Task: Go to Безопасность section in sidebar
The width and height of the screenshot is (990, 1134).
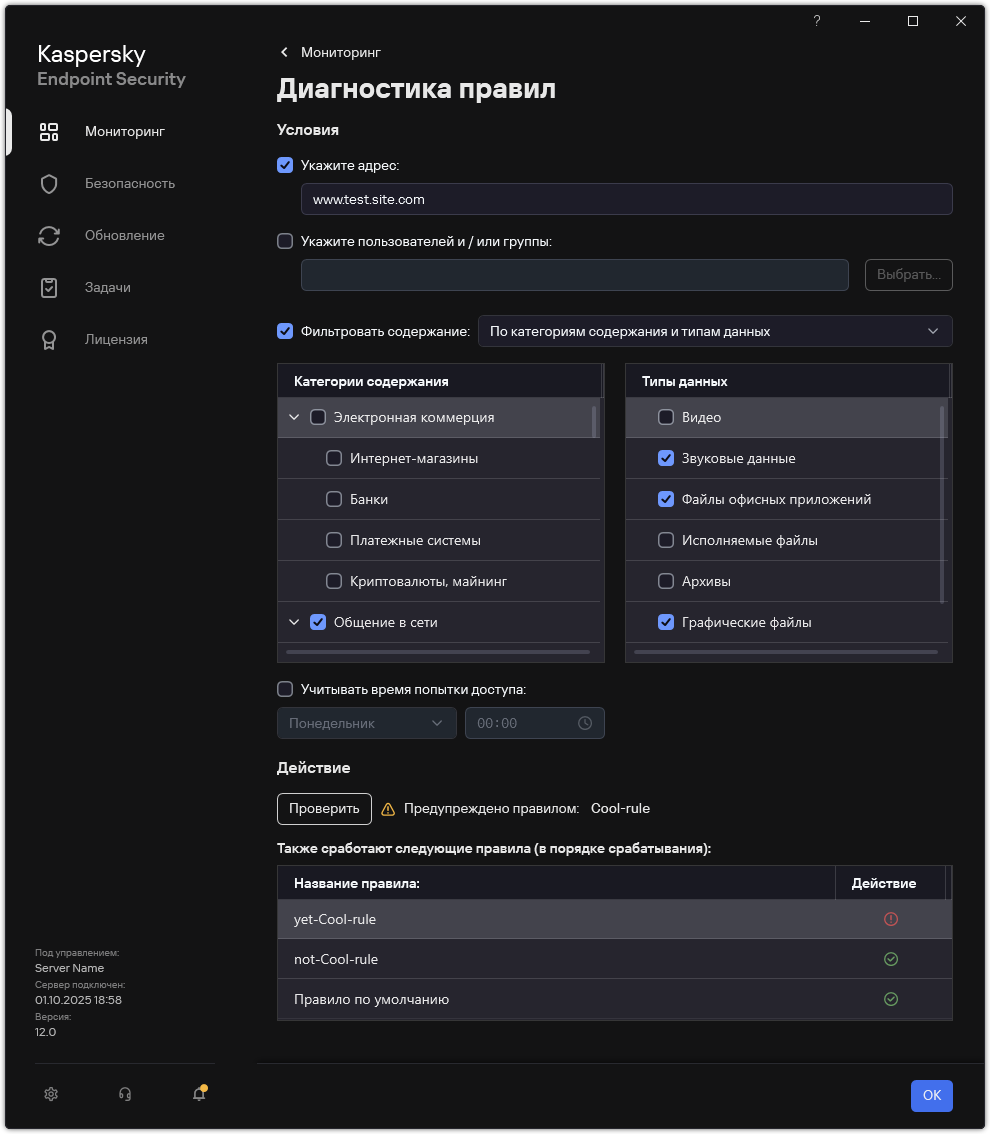Action: click(130, 183)
